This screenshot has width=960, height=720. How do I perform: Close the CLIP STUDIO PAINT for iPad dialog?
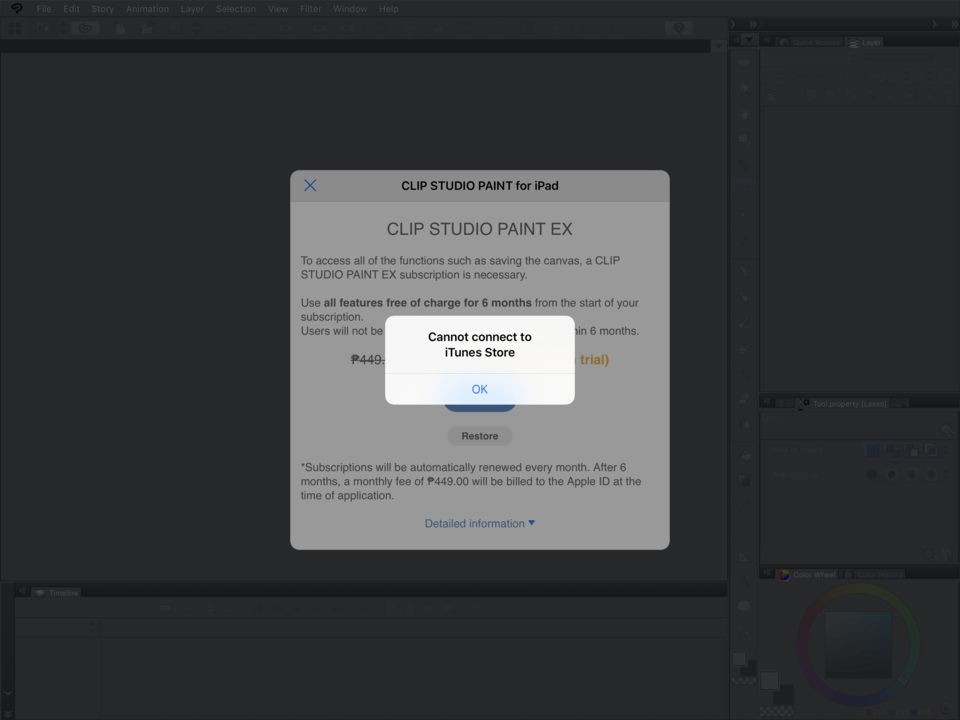point(310,186)
